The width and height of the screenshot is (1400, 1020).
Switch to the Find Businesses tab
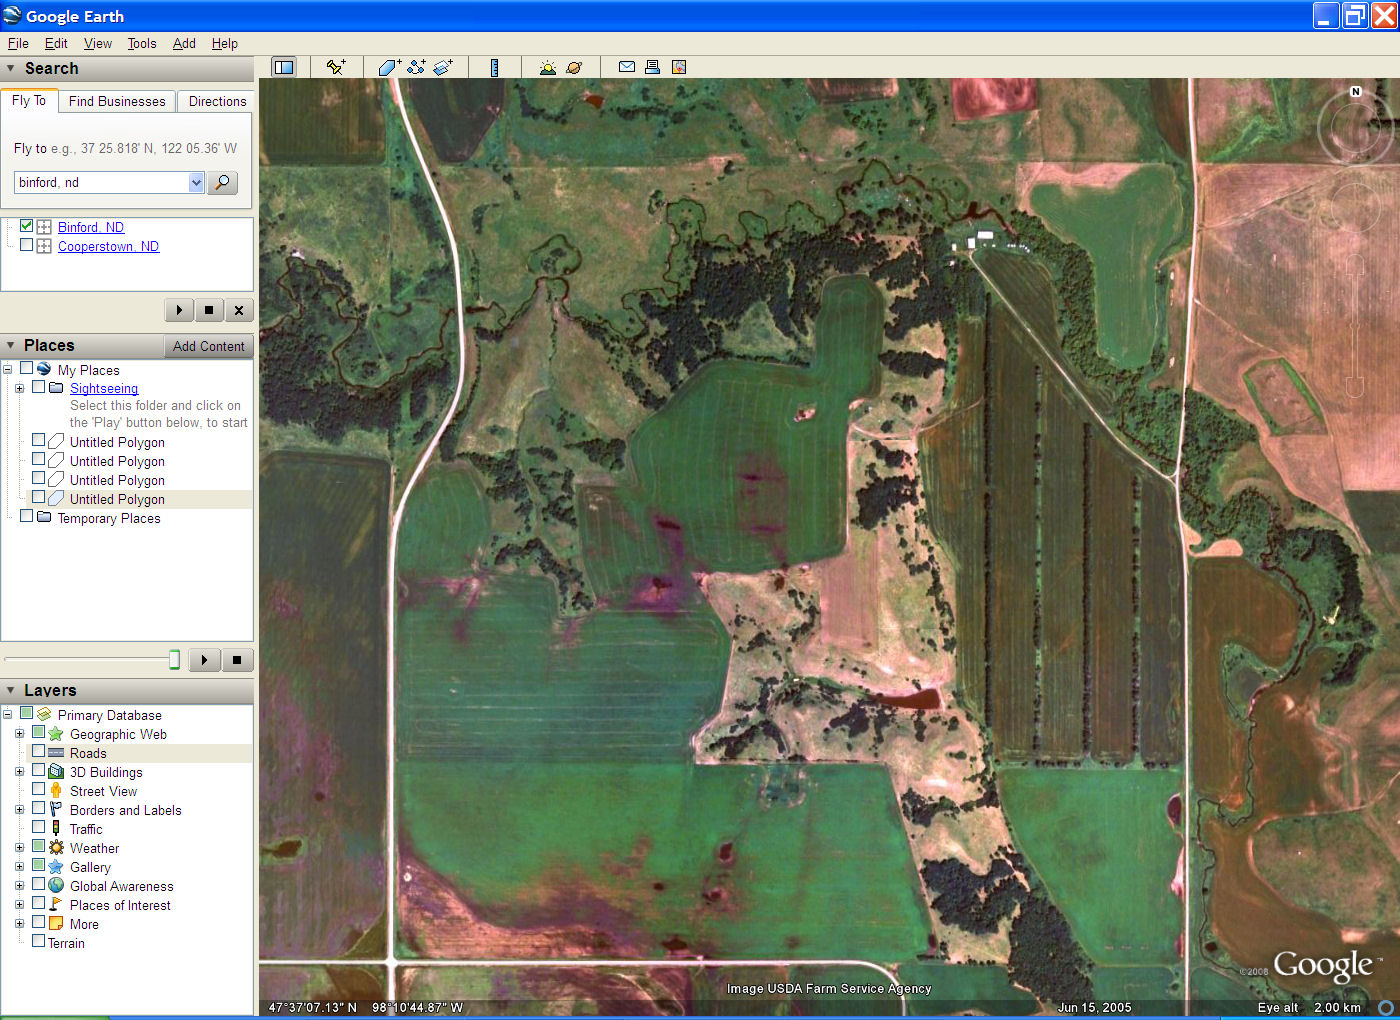pyautogui.click(x=117, y=101)
